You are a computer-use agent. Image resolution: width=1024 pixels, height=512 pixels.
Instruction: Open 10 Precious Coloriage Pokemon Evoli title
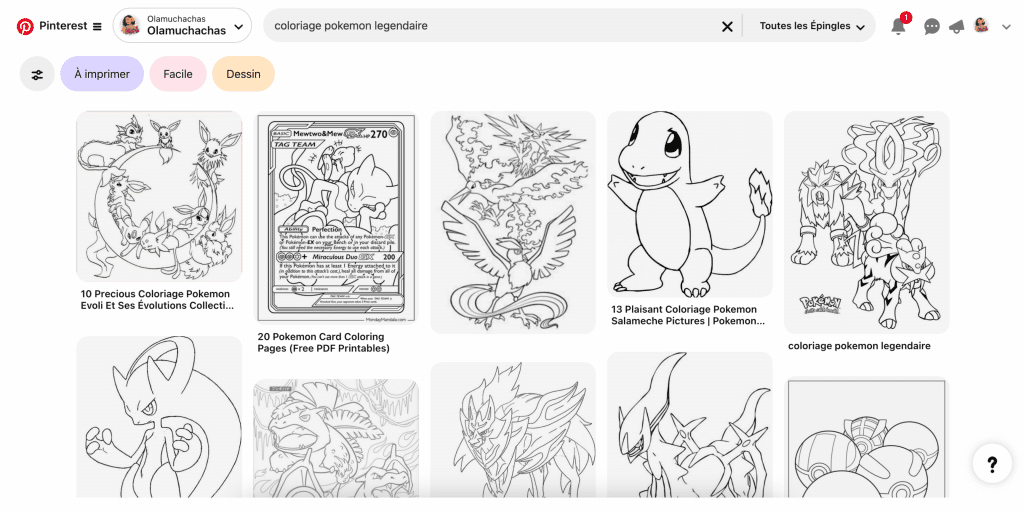(156, 300)
